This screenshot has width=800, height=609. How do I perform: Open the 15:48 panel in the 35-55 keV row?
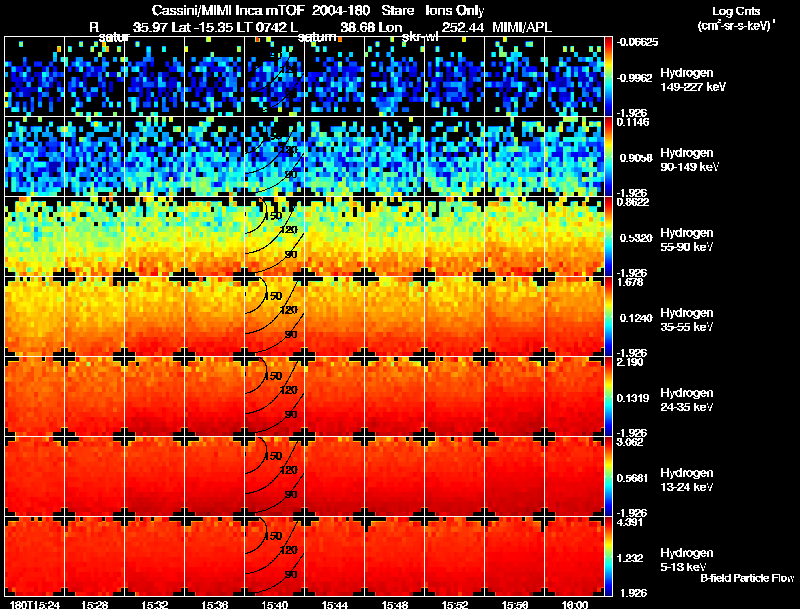click(394, 317)
